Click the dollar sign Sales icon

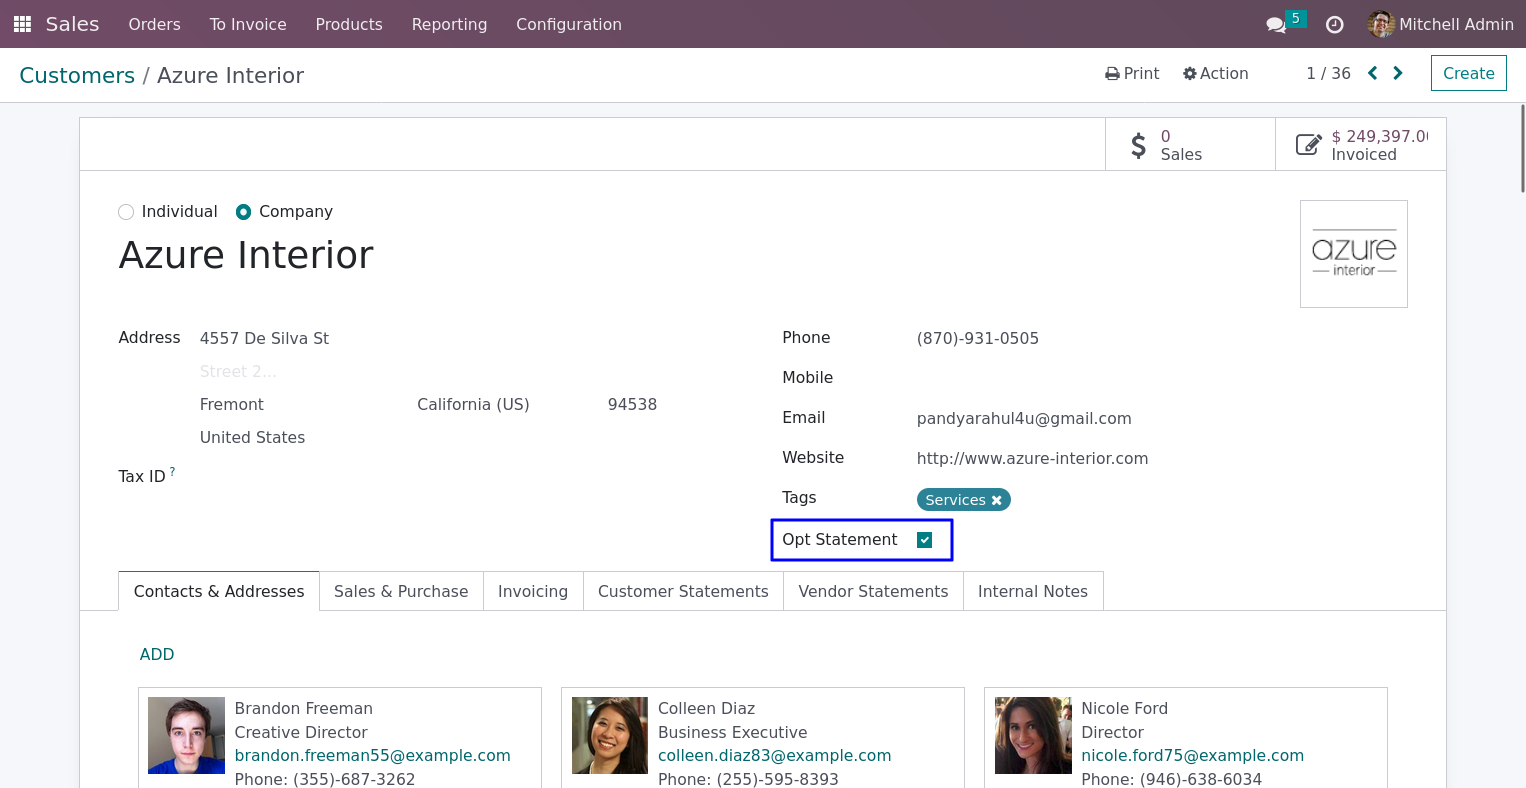[x=1138, y=145]
